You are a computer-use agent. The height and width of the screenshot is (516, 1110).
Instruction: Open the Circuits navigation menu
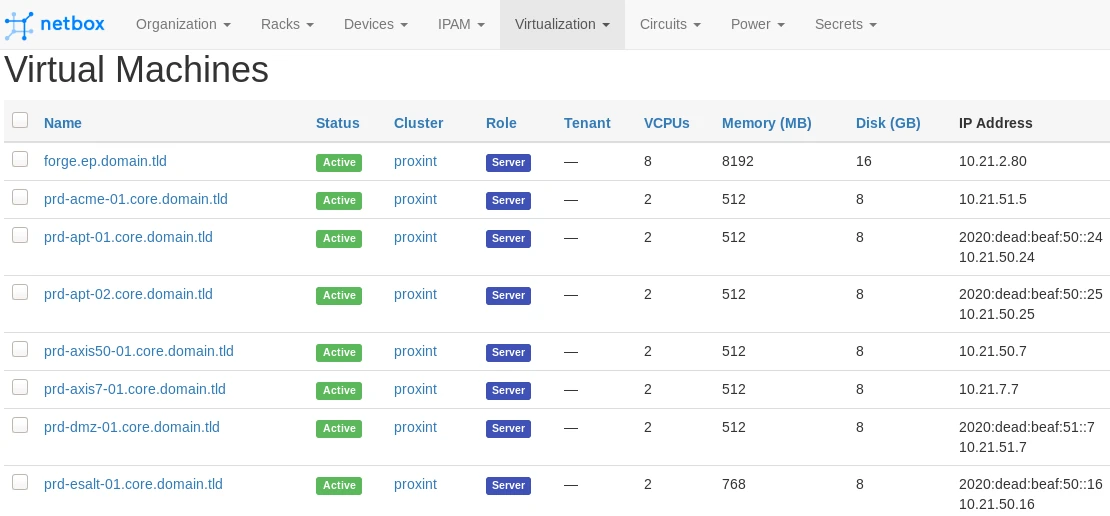point(669,24)
